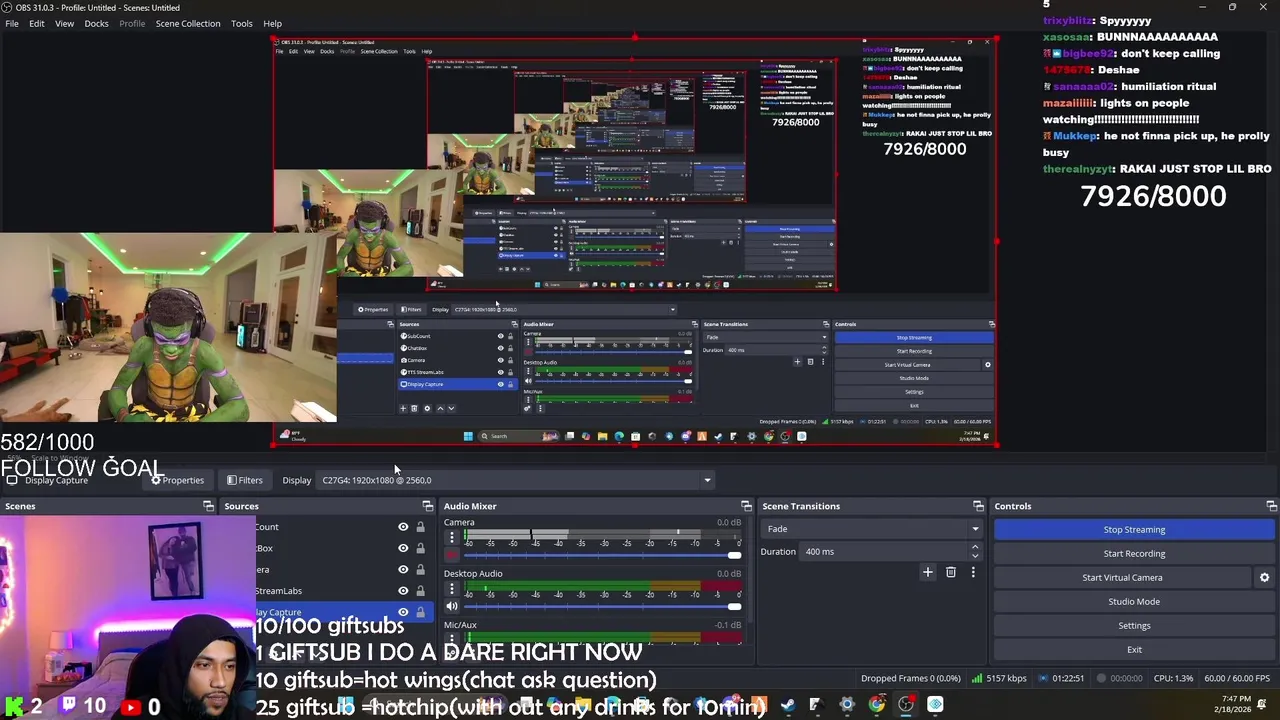Click the OBS preview canvas
The width and height of the screenshot is (1280, 720).
[635, 243]
